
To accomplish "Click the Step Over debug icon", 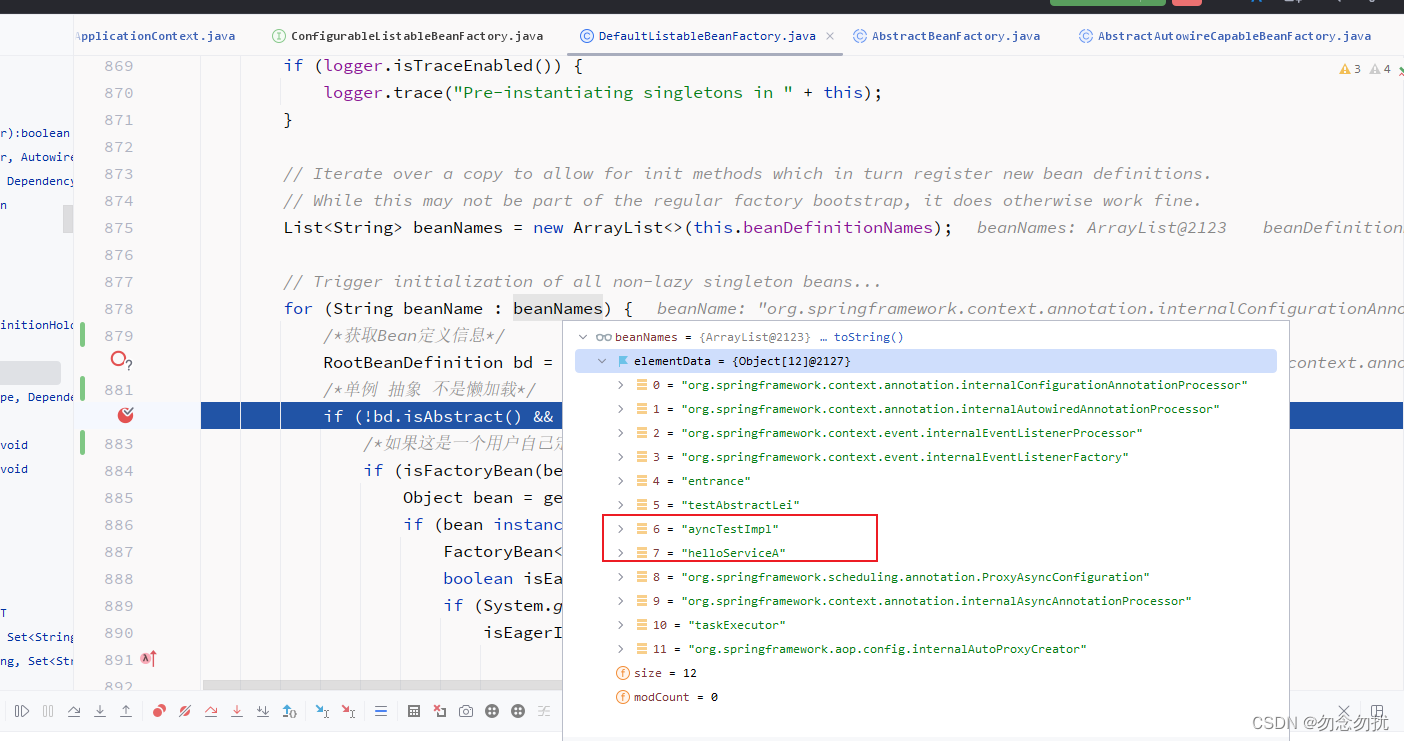I will 74,711.
